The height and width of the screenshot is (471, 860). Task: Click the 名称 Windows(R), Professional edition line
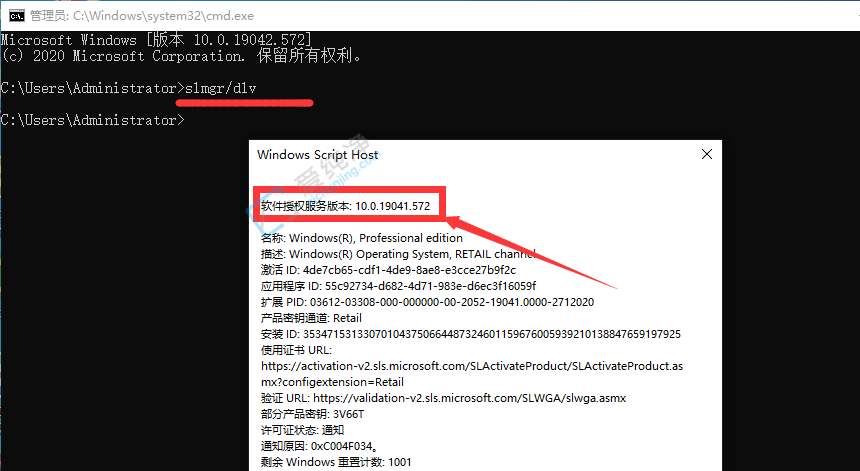click(361, 238)
